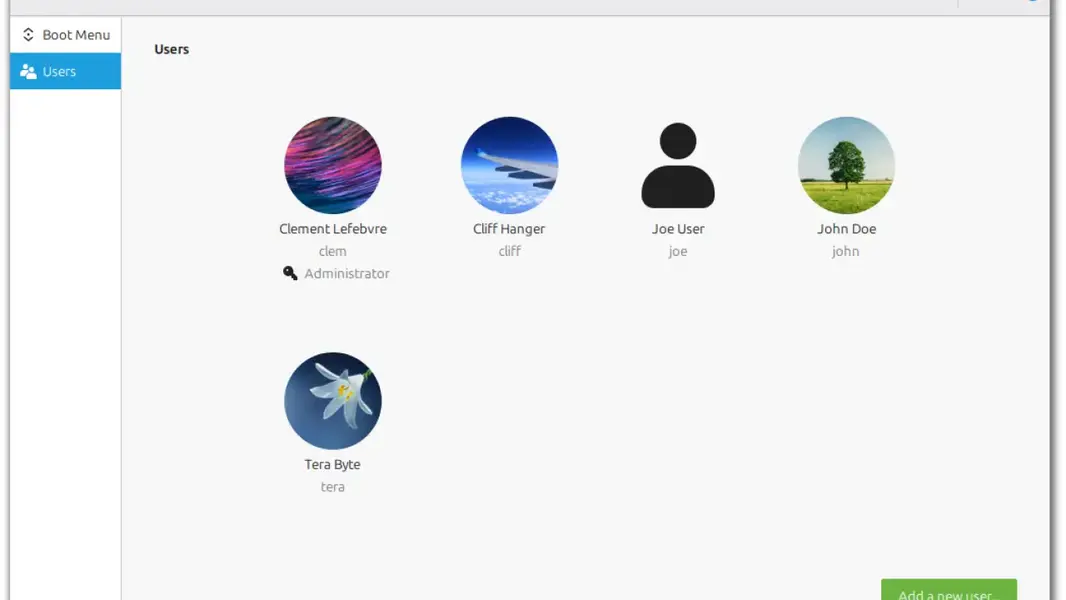Image resolution: width=1066 pixels, height=600 pixels.
Task: Click the username tera
Action: 332,487
